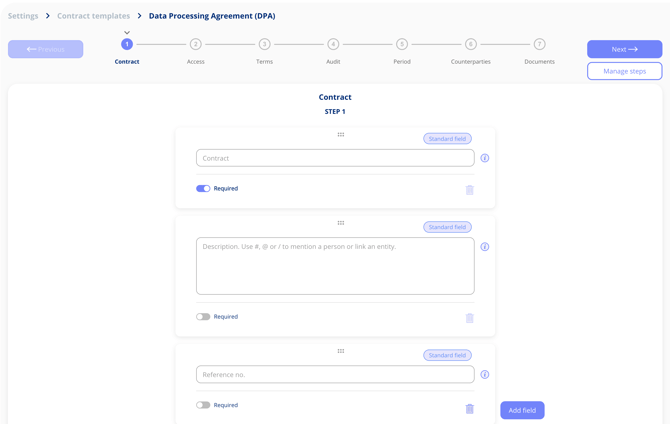
Task: Click Standard field badge on Description card
Action: click(x=447, y=227)
